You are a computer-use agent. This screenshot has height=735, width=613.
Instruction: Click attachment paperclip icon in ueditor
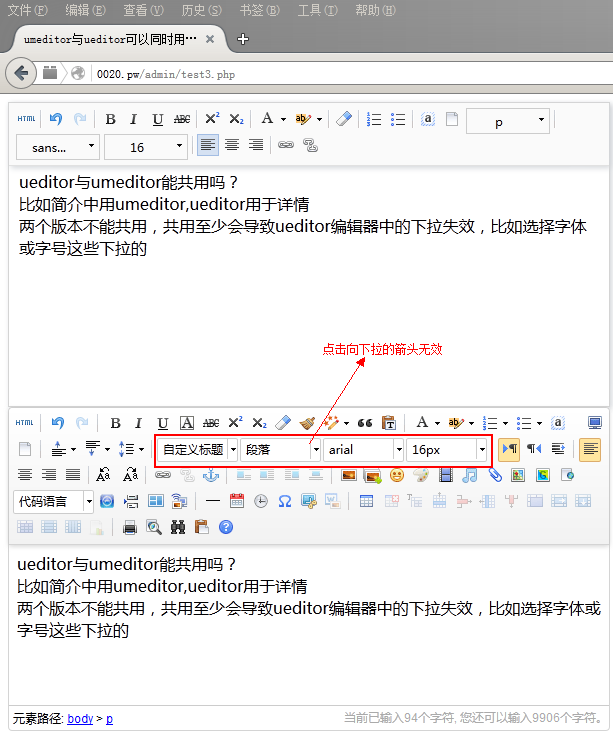pos(495,475)
